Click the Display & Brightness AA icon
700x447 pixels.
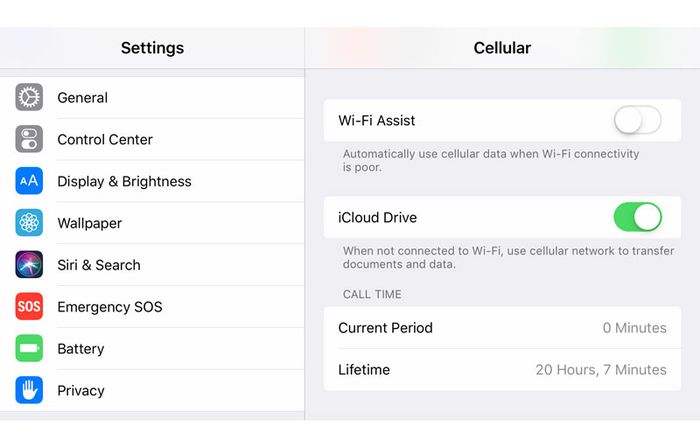pyautogui.click(x=29, y=181)
